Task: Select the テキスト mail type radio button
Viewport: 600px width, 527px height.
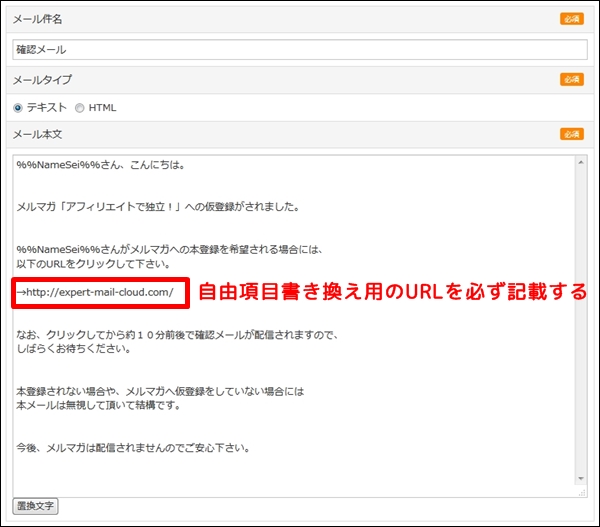Action: [x=18, y=108]
